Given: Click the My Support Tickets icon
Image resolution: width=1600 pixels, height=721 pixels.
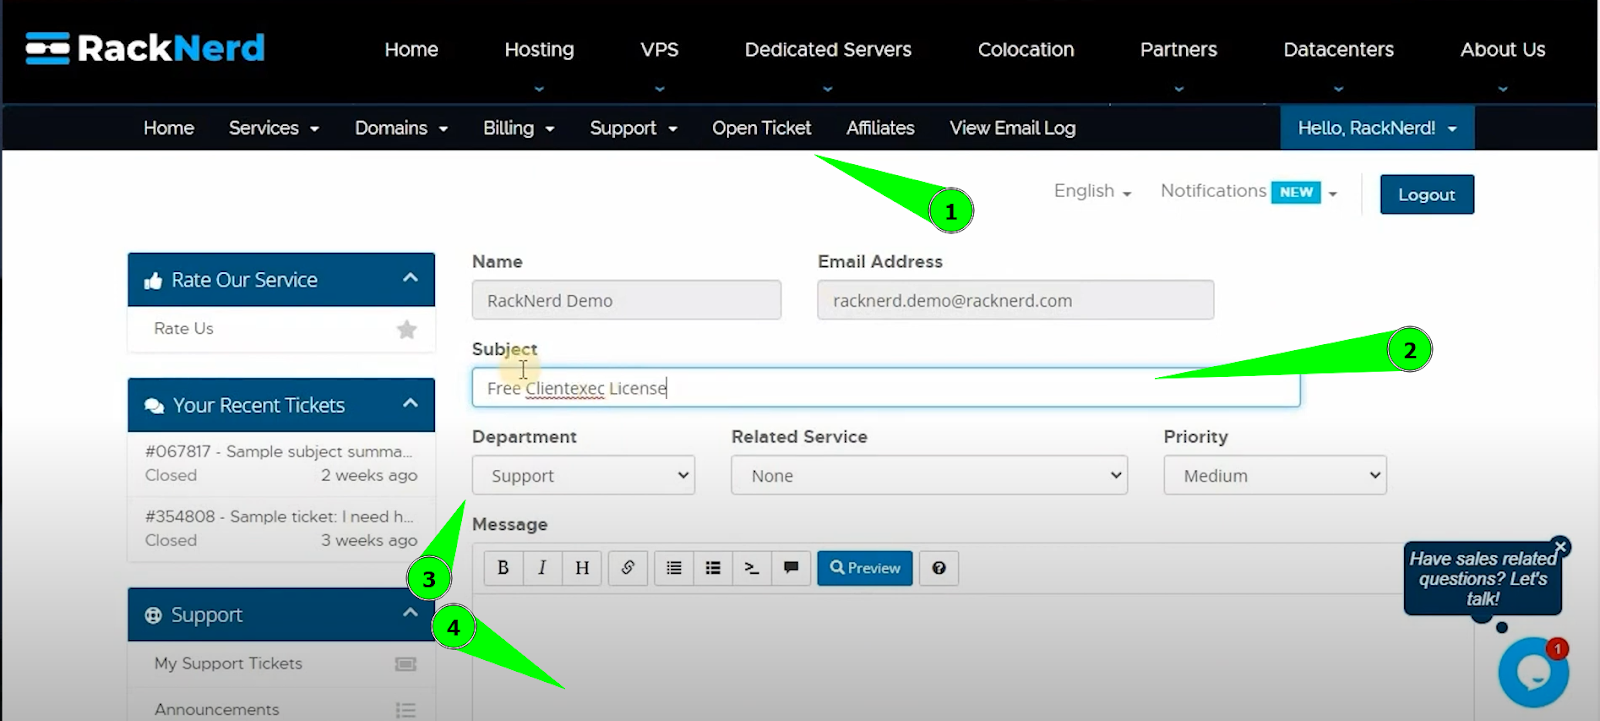Looking at the screenshot, I should point(405,664).
